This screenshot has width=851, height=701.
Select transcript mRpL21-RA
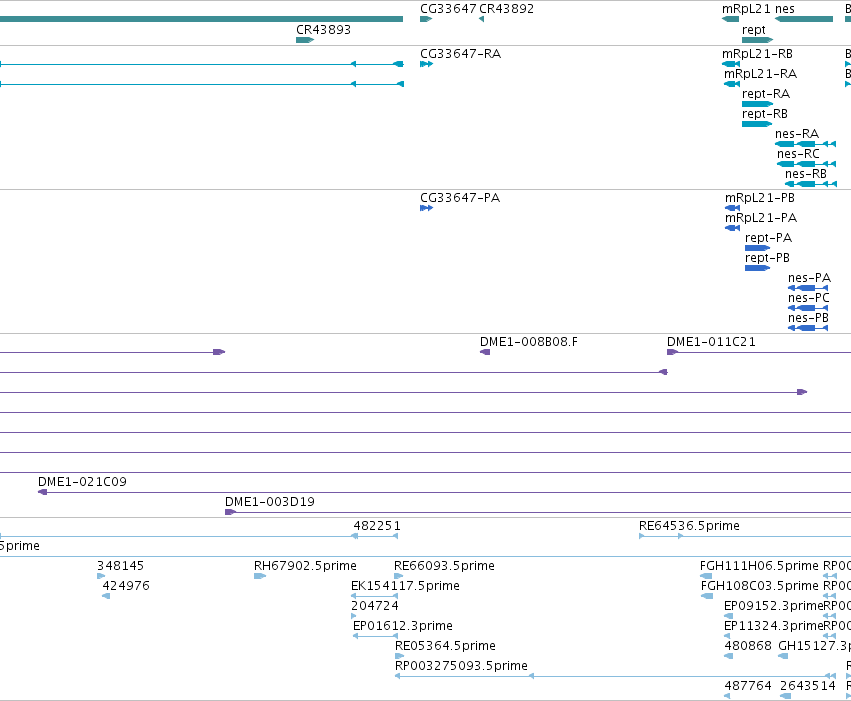click(x=760, y=74)
